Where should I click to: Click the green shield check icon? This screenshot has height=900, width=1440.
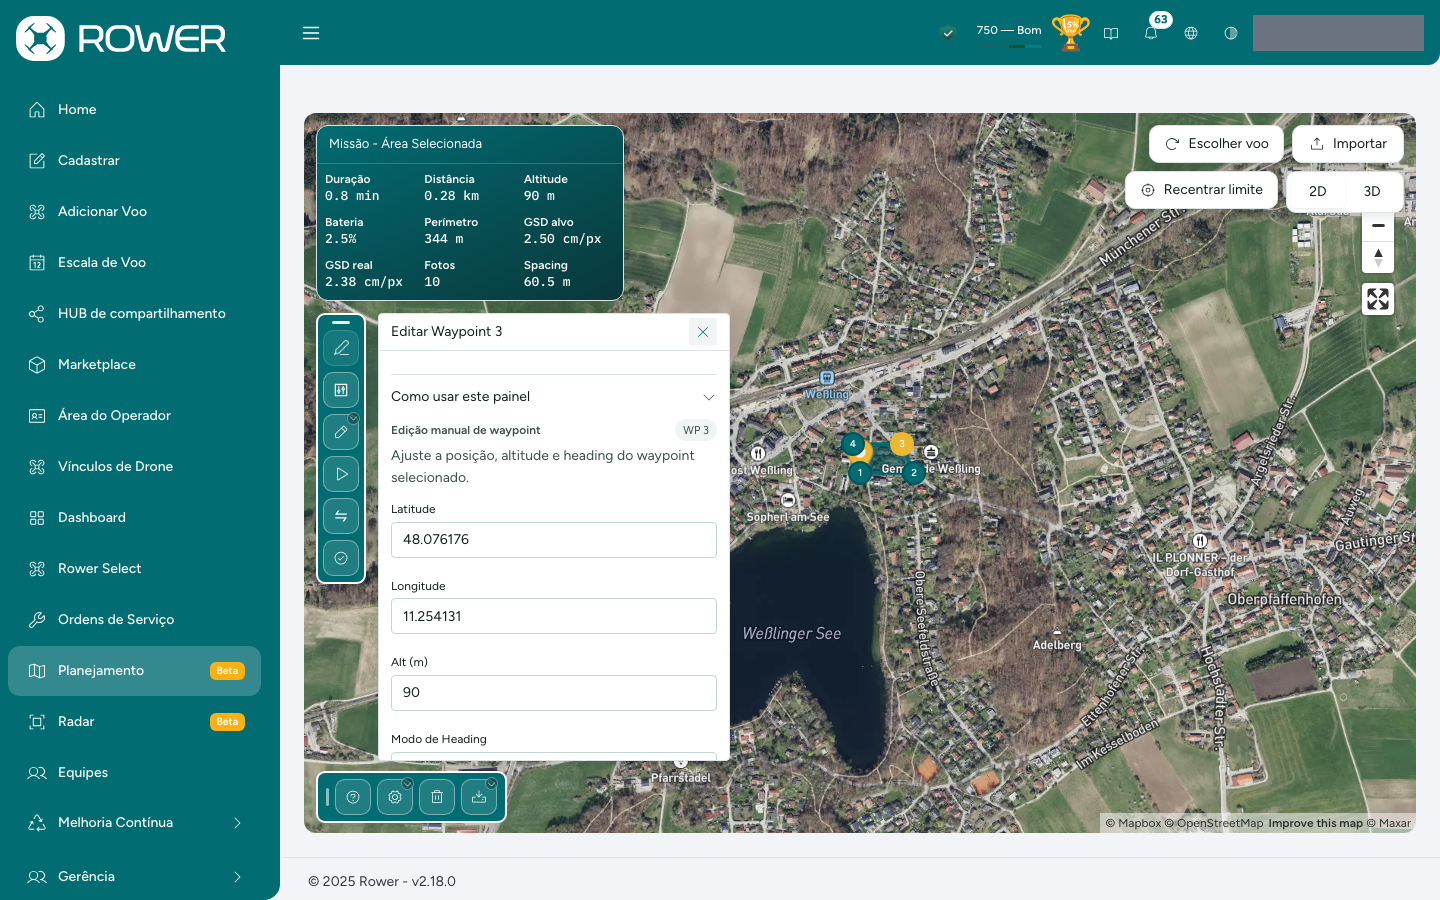point(948,33)
